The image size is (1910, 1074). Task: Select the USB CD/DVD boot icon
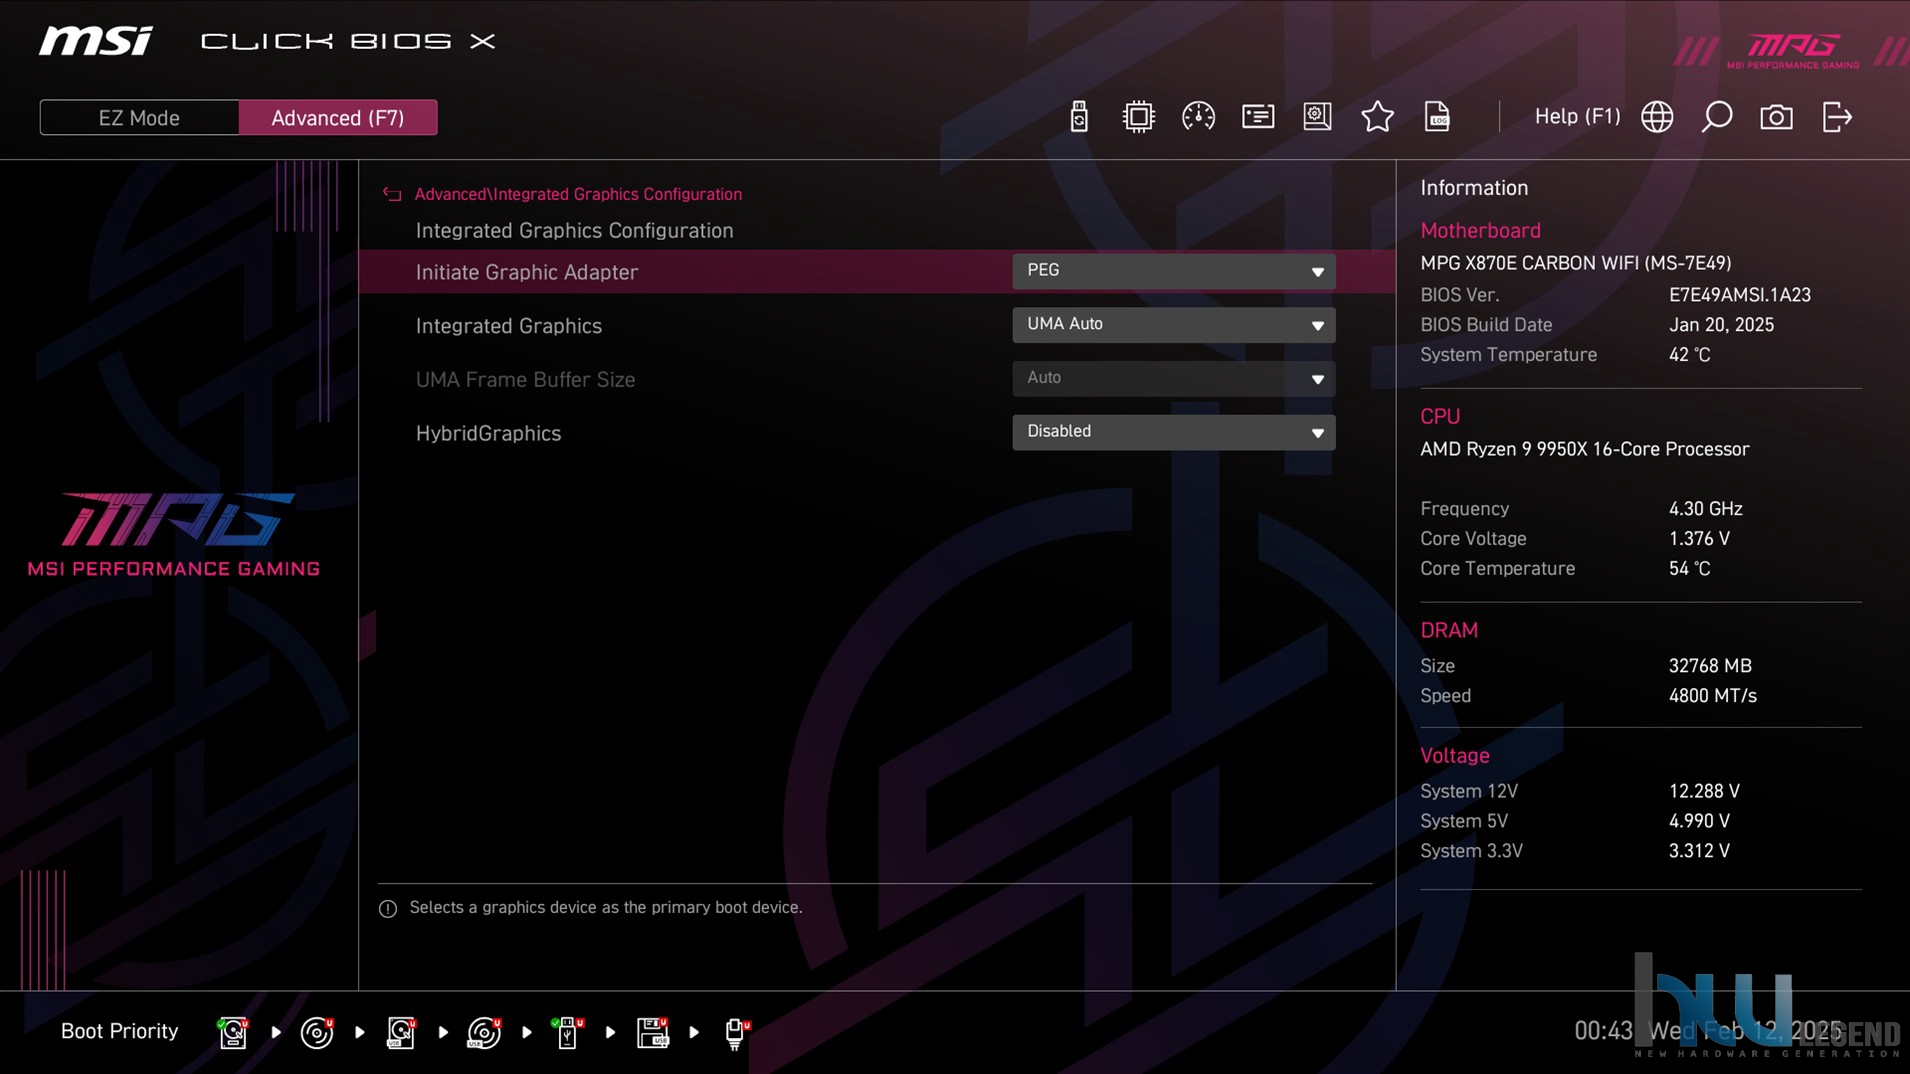click(484, 1032)
